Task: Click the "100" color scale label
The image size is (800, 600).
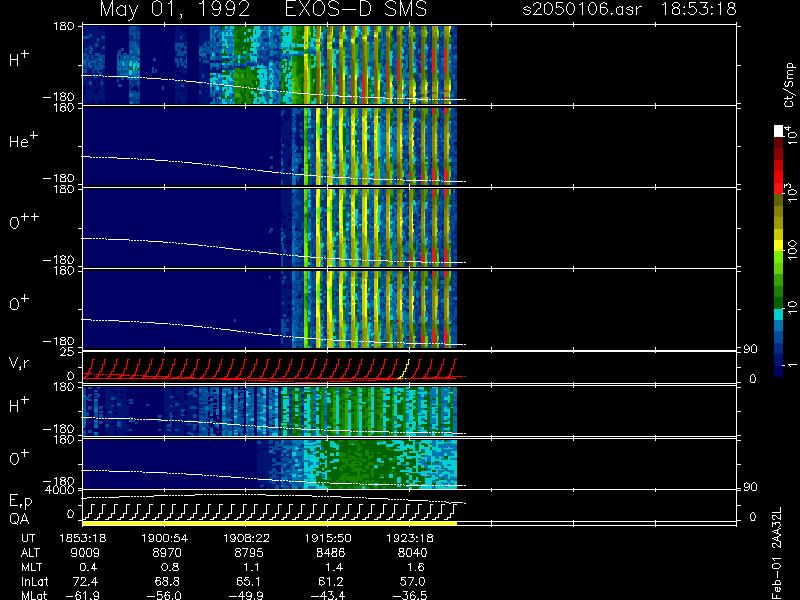Action: [x=792, y=250]
